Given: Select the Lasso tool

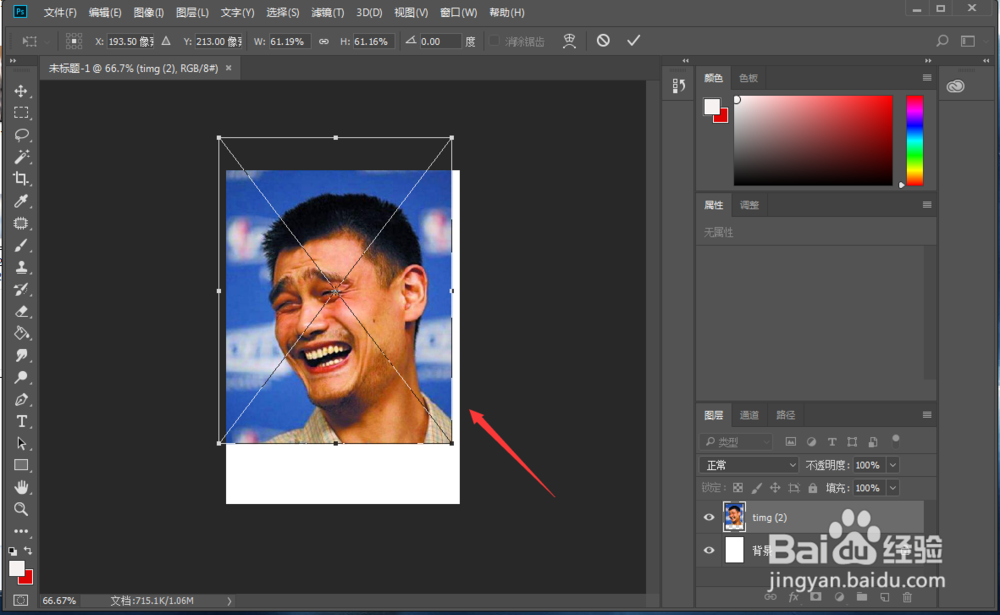Looking at the screenshot, I should pyautogui.click(x=21, y=135).
